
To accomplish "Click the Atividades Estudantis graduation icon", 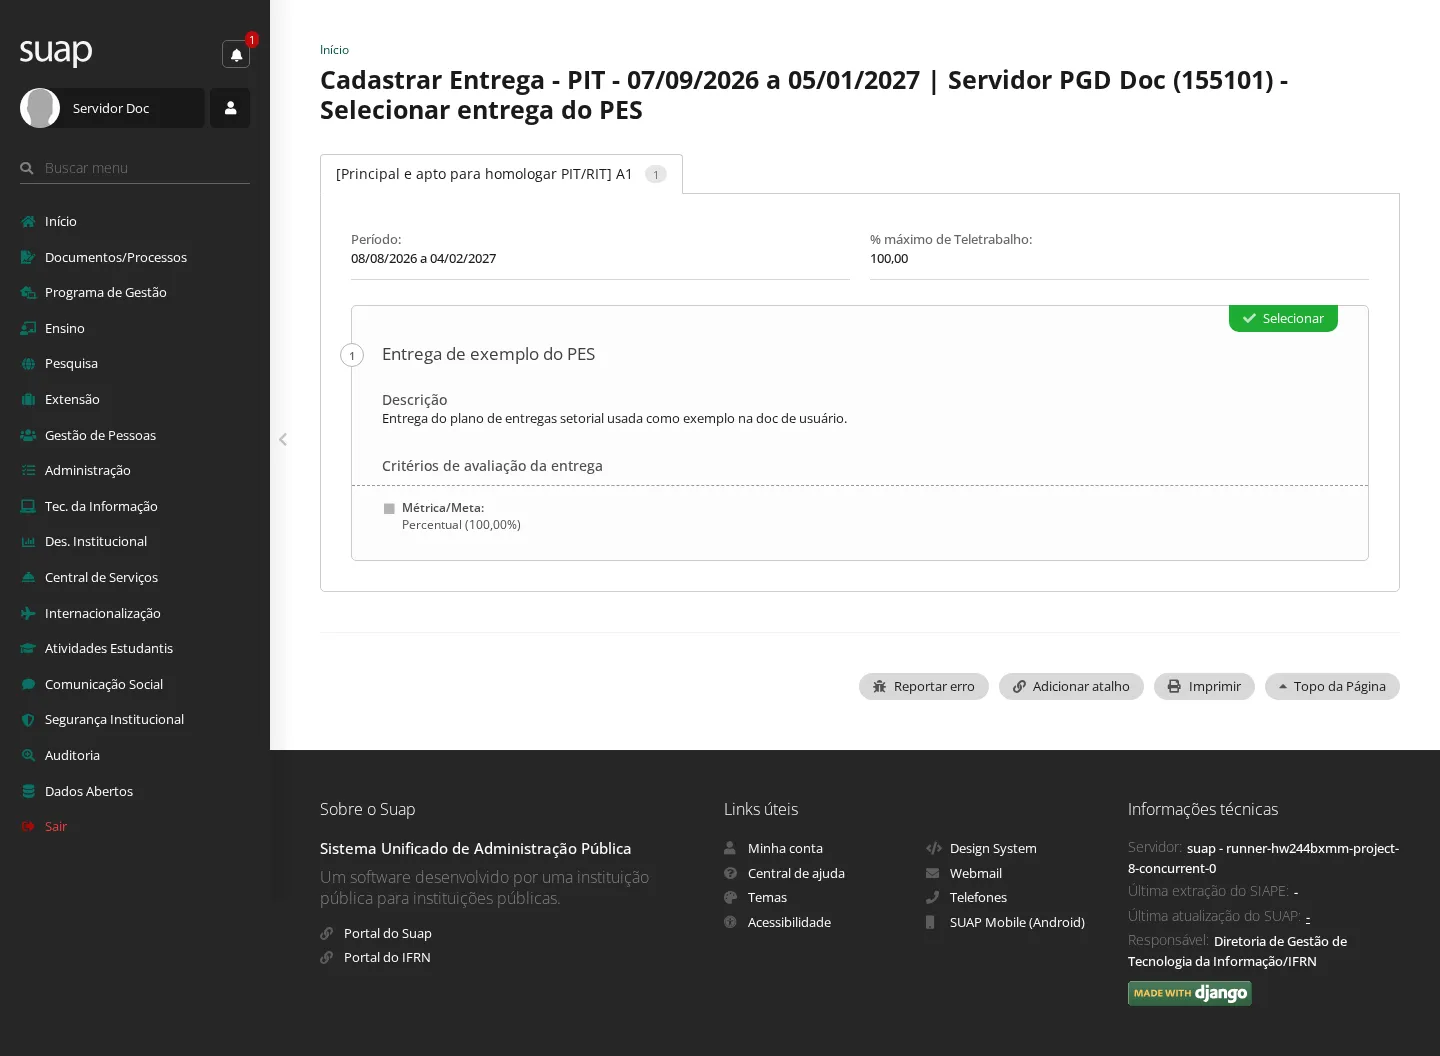I will tap(28, 648).
